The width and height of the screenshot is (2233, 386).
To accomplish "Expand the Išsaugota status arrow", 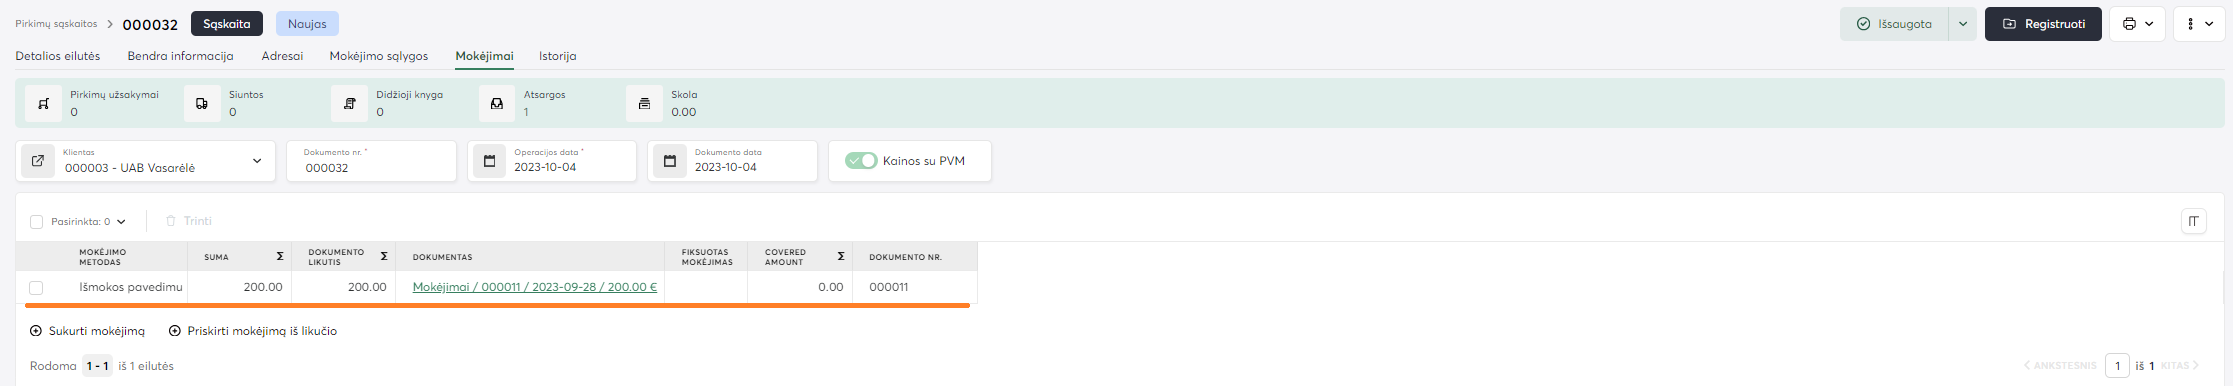I will tap(1963, 24).
